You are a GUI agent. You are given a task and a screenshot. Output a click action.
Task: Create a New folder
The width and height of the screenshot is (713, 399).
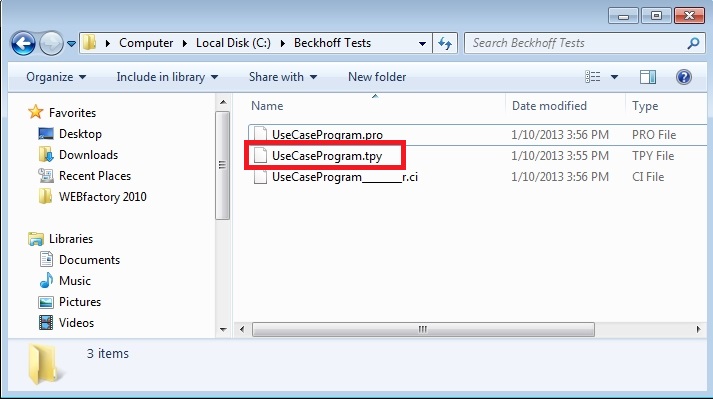(x=377, y=77)
